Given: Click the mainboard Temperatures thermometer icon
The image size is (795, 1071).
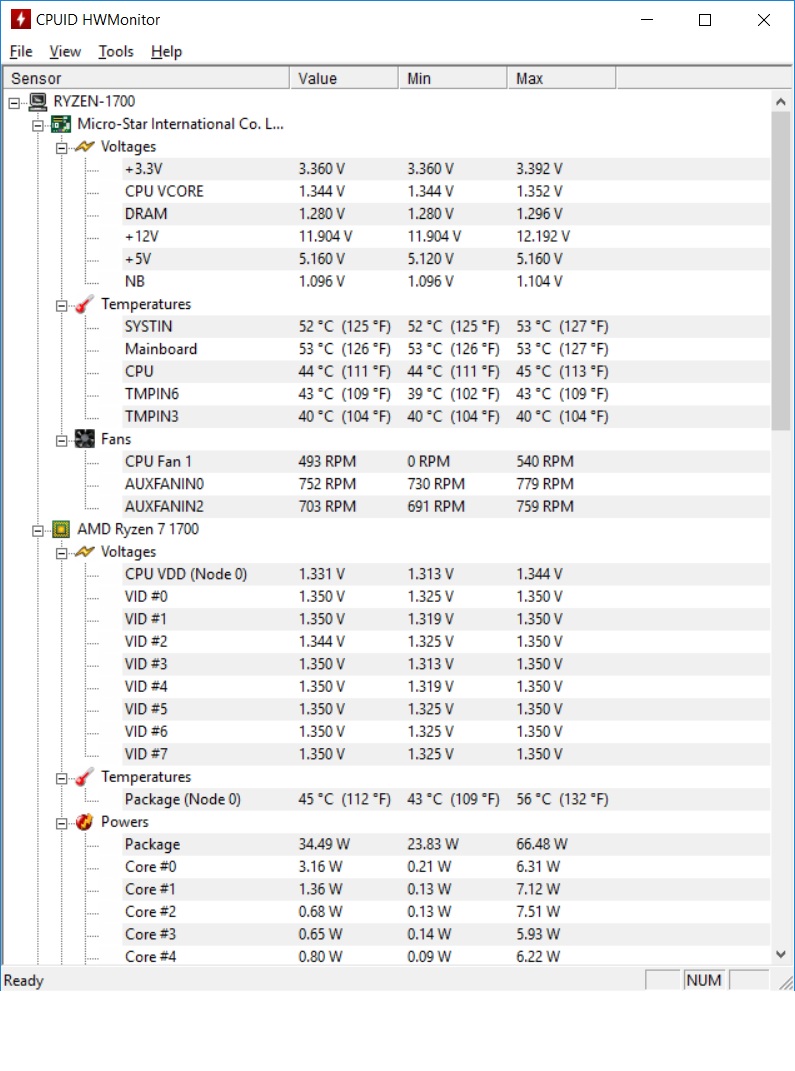Looking at the screenshot, I should [85, 304].
